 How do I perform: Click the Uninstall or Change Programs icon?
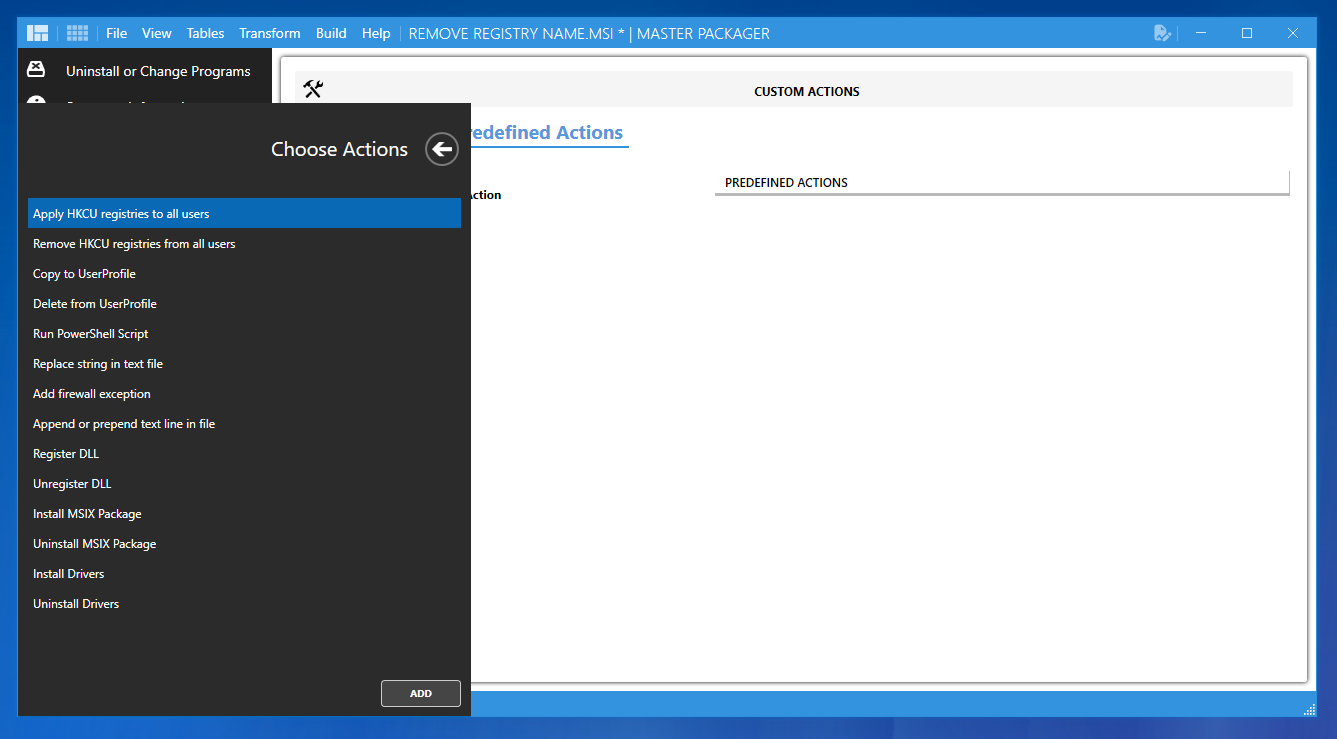(x=36, y=70)
